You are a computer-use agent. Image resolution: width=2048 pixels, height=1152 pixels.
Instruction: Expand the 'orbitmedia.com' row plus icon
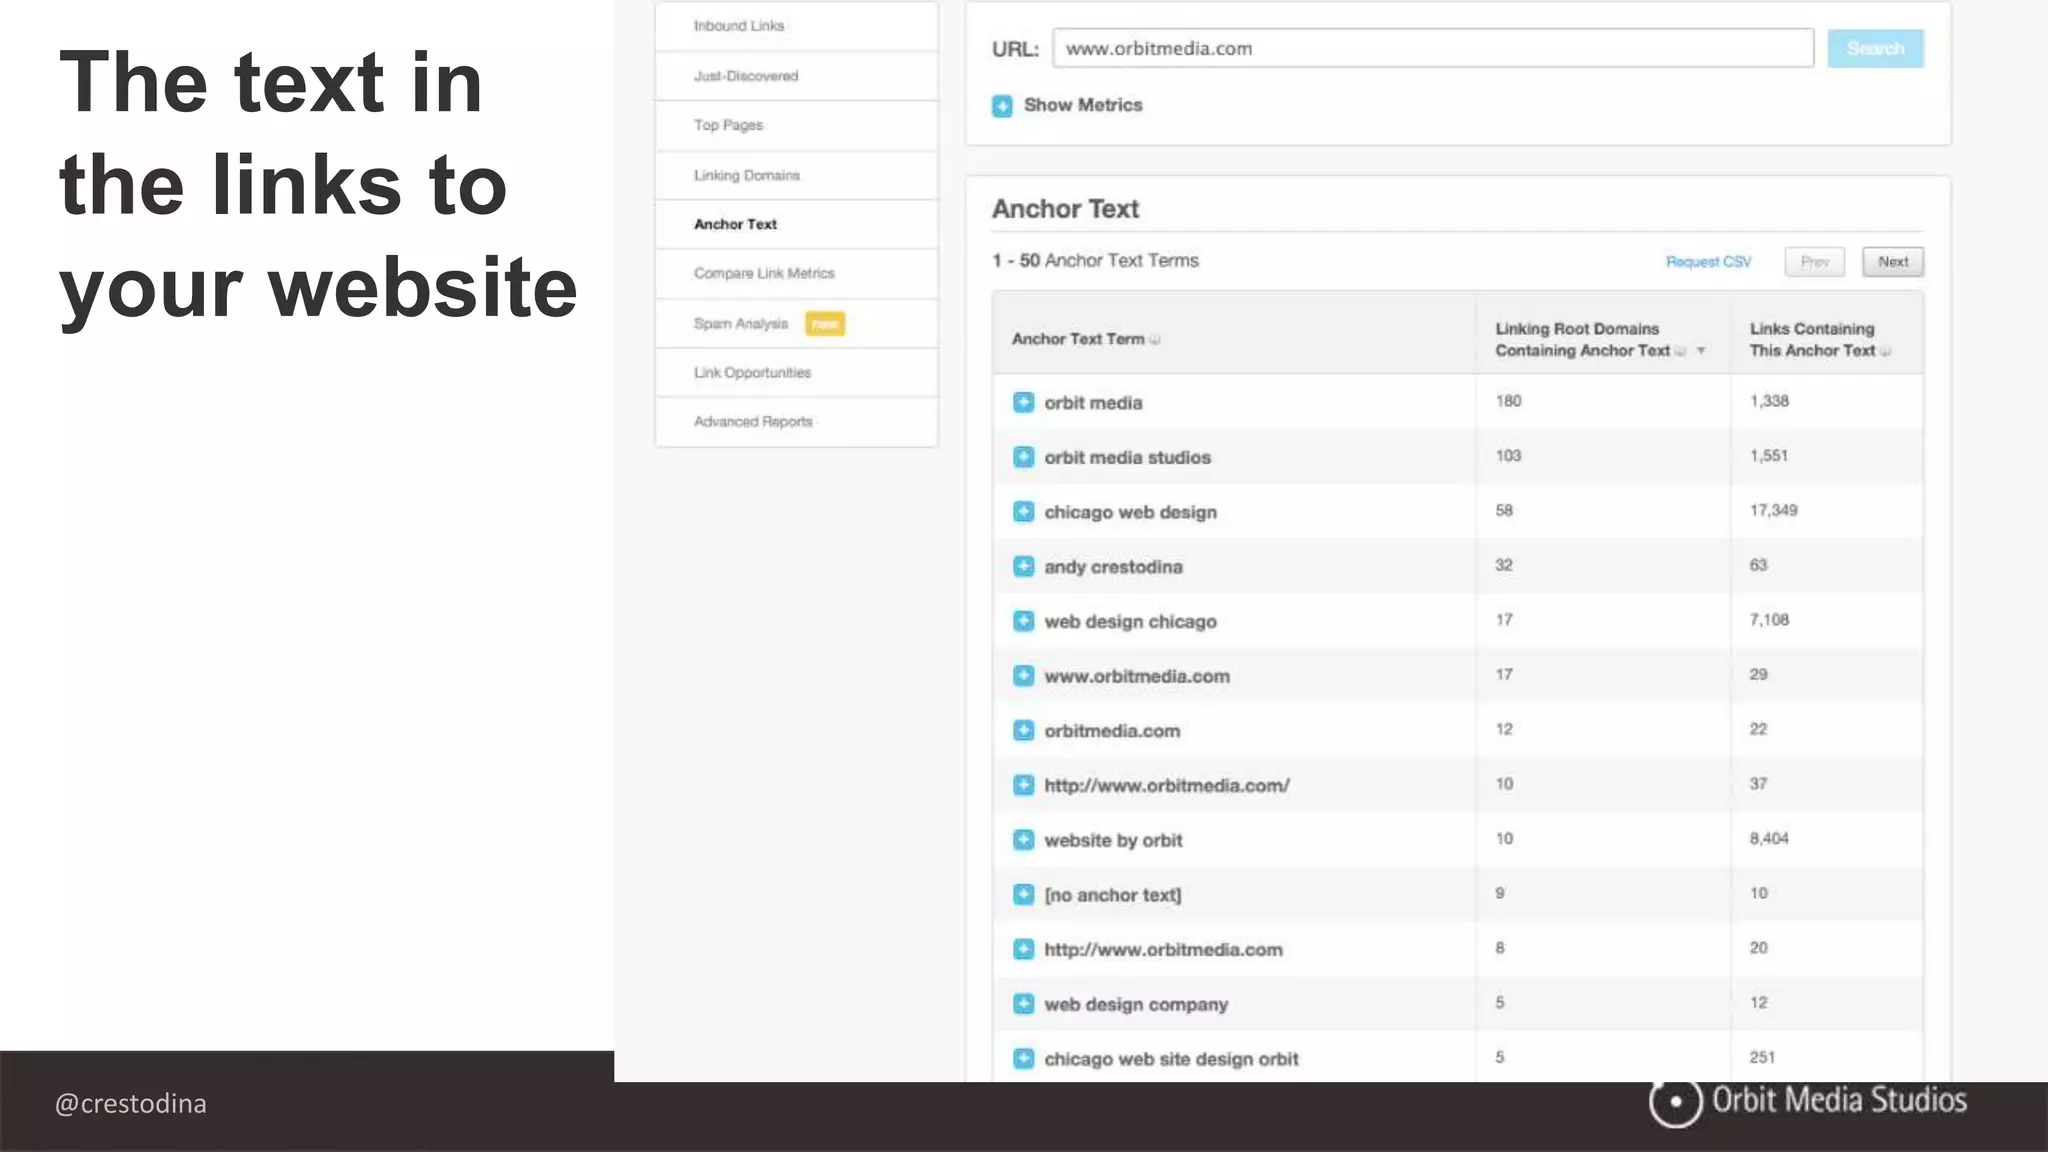pyautogui.click(x=1023, y=730)
